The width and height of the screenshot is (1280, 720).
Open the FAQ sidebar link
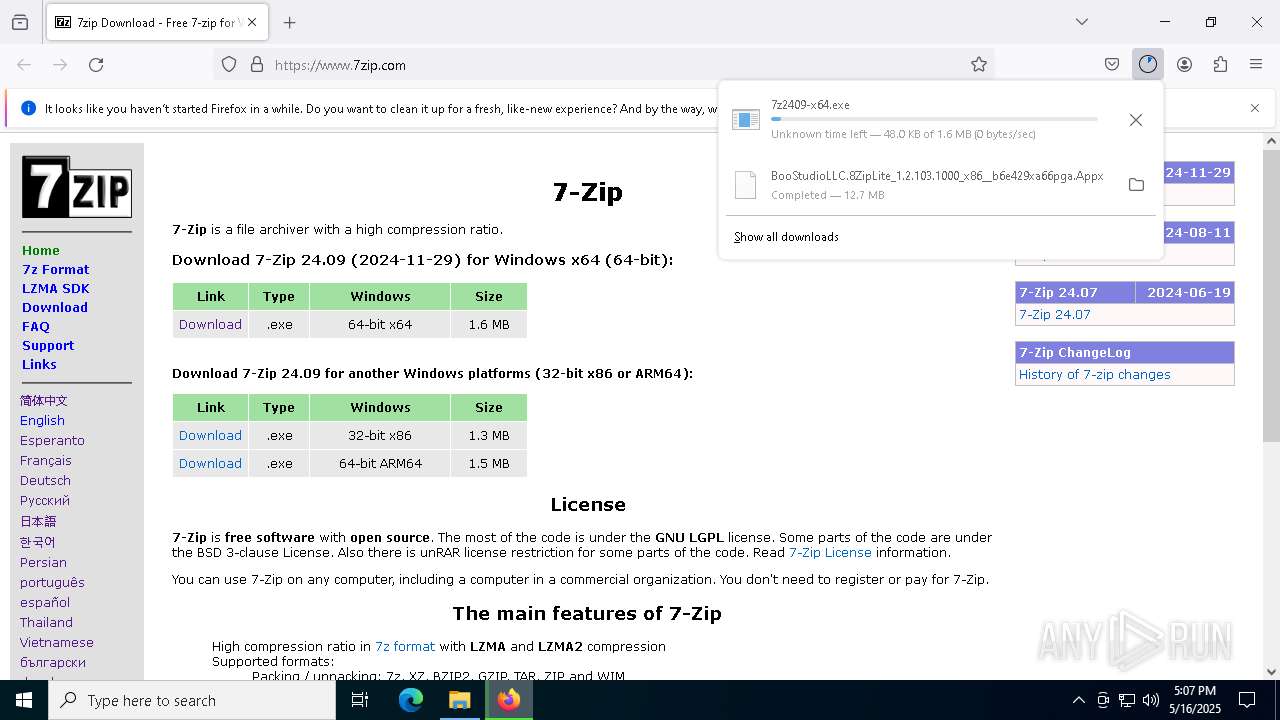point(36,326)
